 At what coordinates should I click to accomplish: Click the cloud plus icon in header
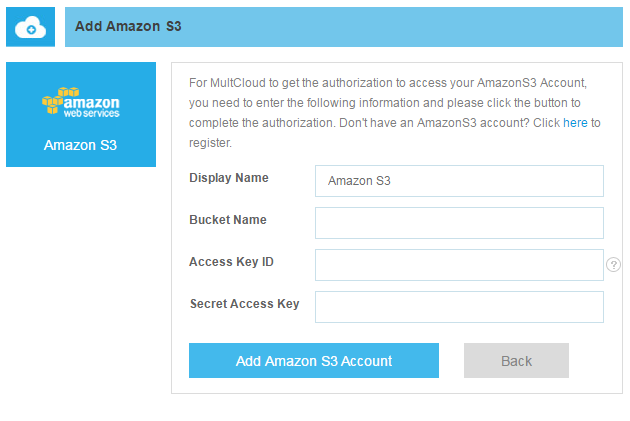pos(31,27)
